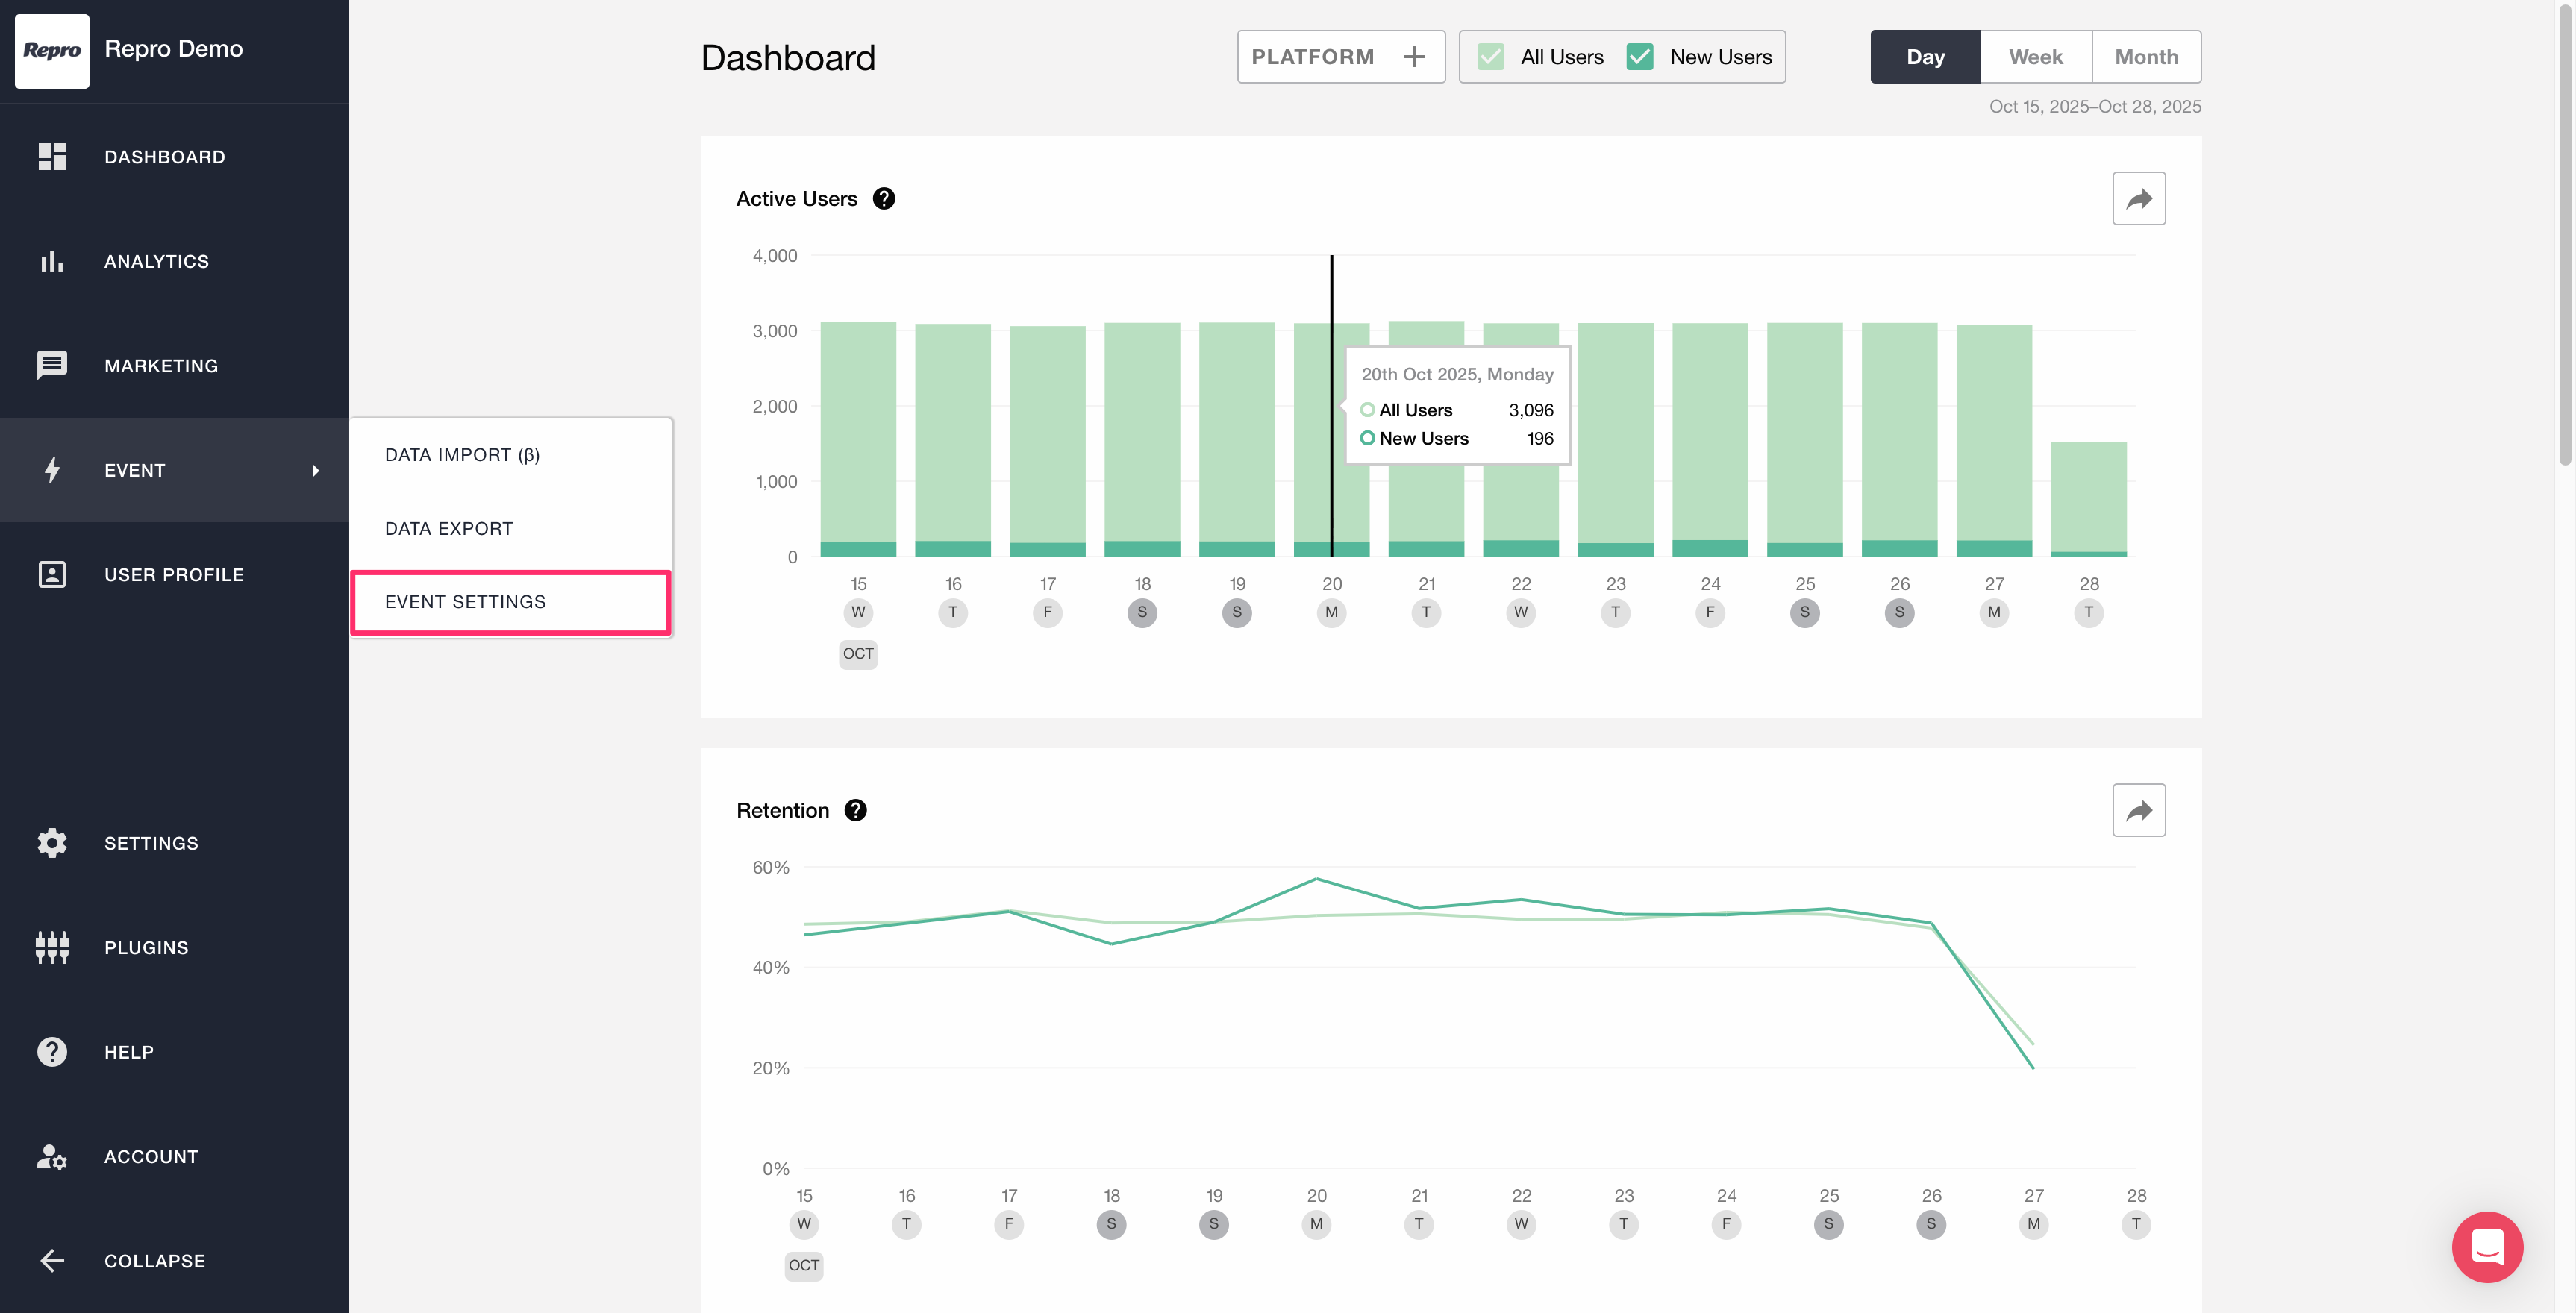Choose Data Export in Event menu

pyautogui.click(x=449, y=528)
